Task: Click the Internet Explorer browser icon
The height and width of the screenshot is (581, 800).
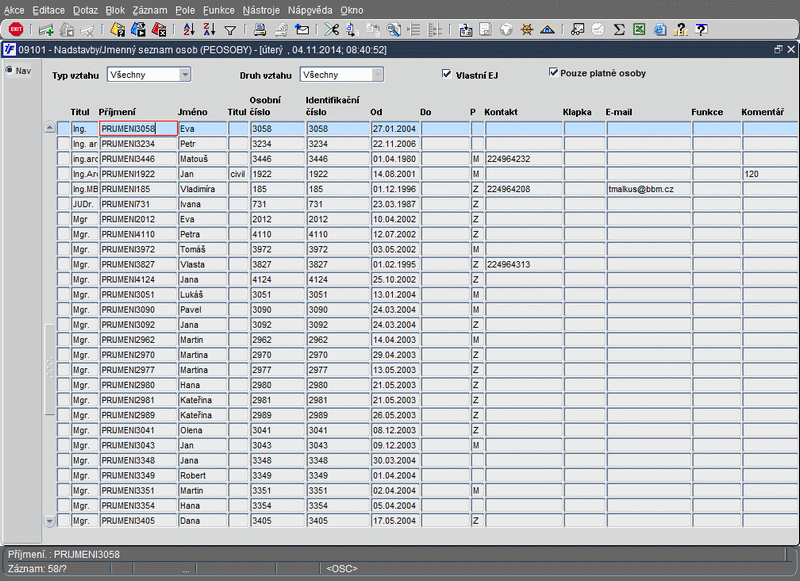Action: click(660, 30)
